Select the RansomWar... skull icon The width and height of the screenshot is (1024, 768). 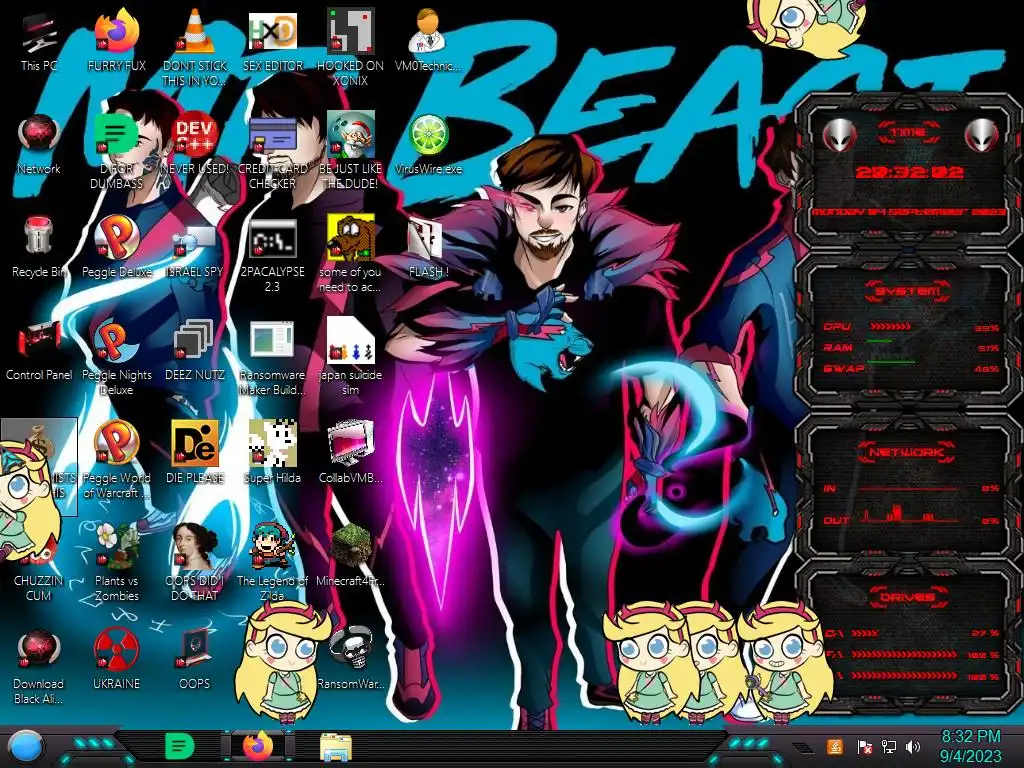tap(350, 660)
